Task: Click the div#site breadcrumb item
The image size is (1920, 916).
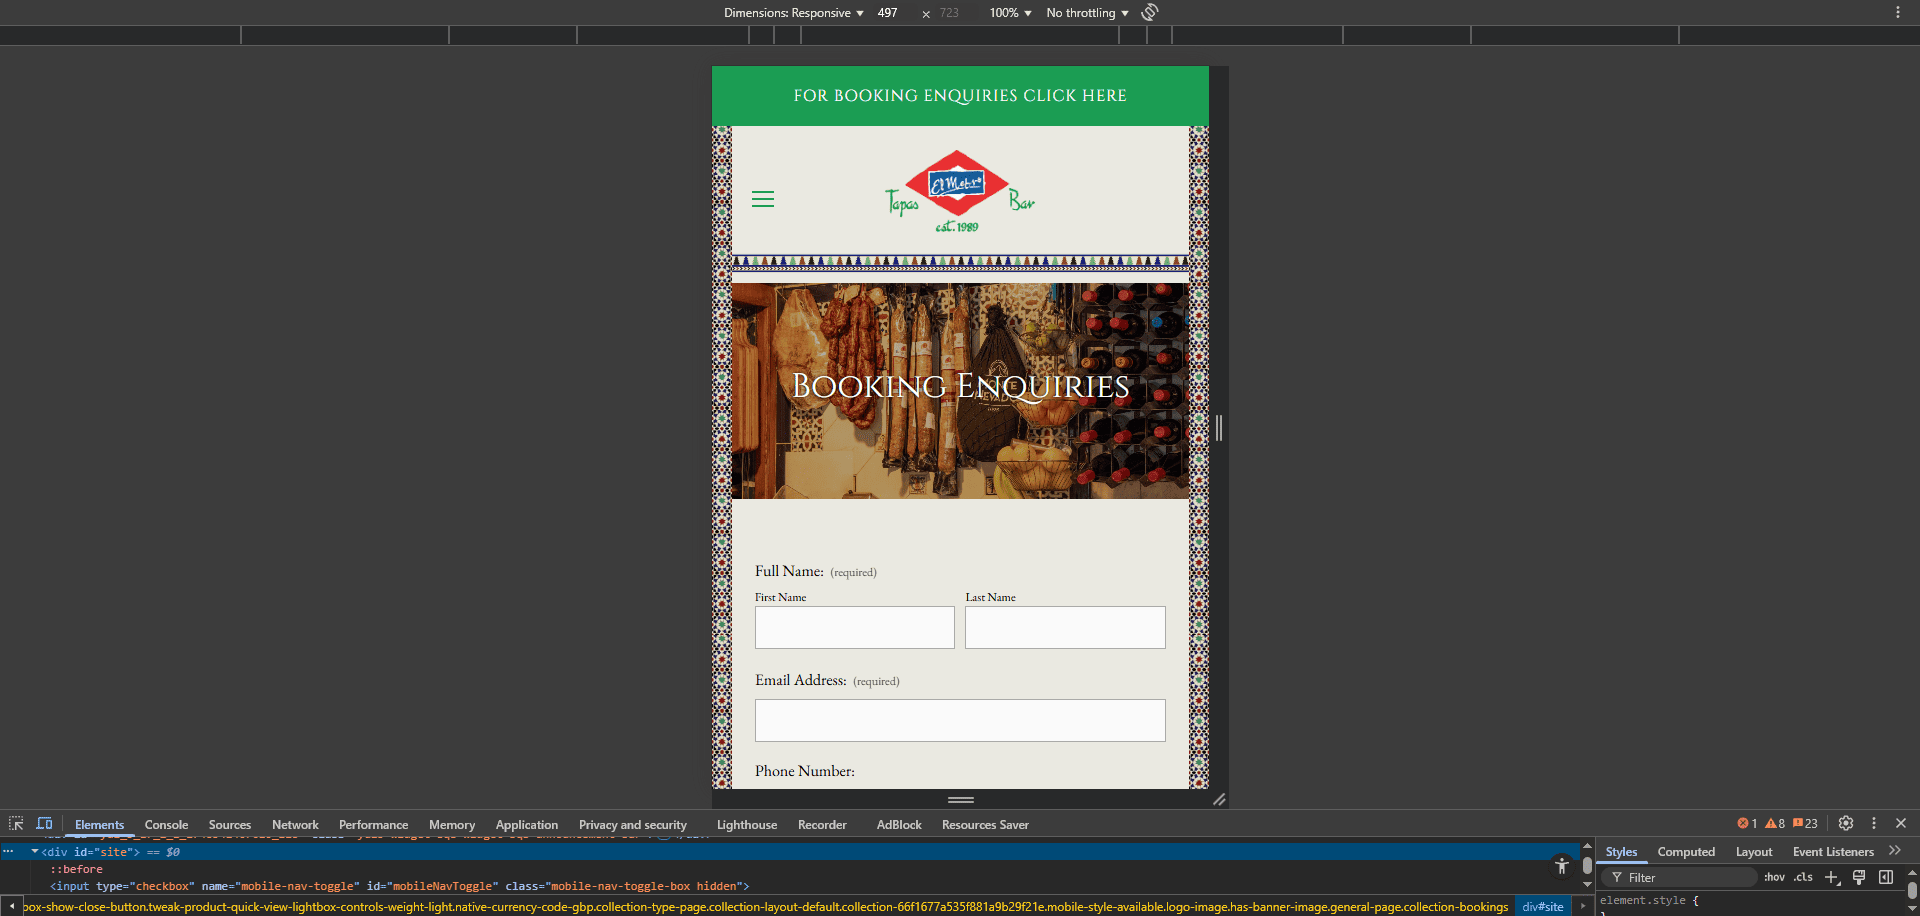Action: (x=1542, y=907)
